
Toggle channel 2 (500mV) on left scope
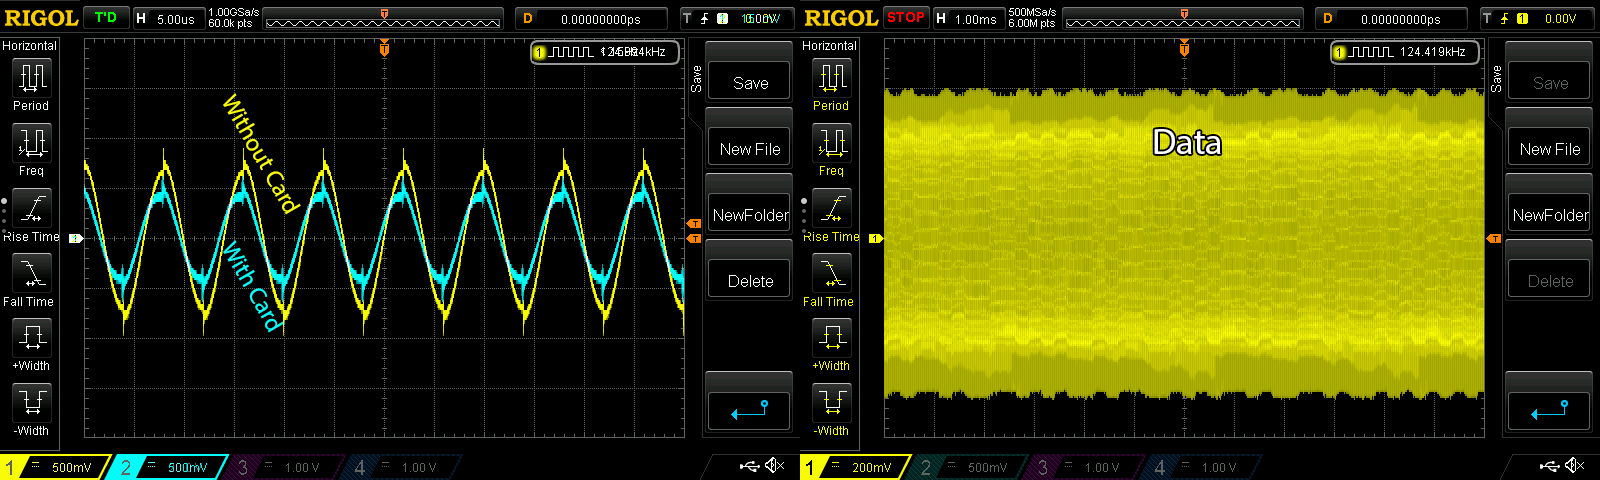click(x=165, y=467)
